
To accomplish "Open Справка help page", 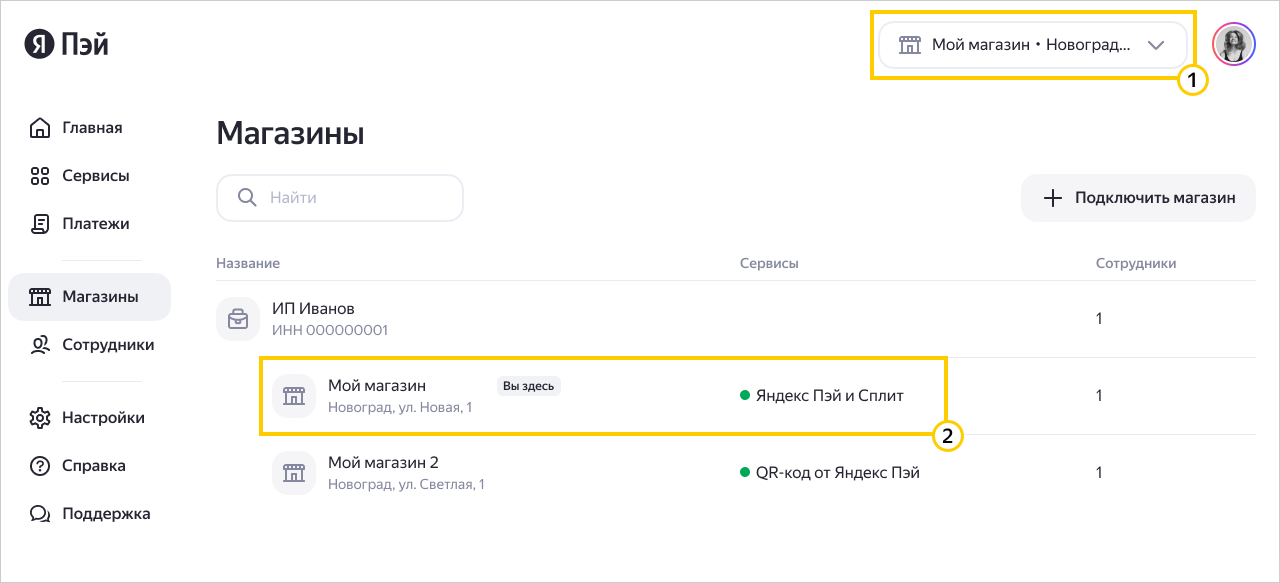I will coord(93,466).
